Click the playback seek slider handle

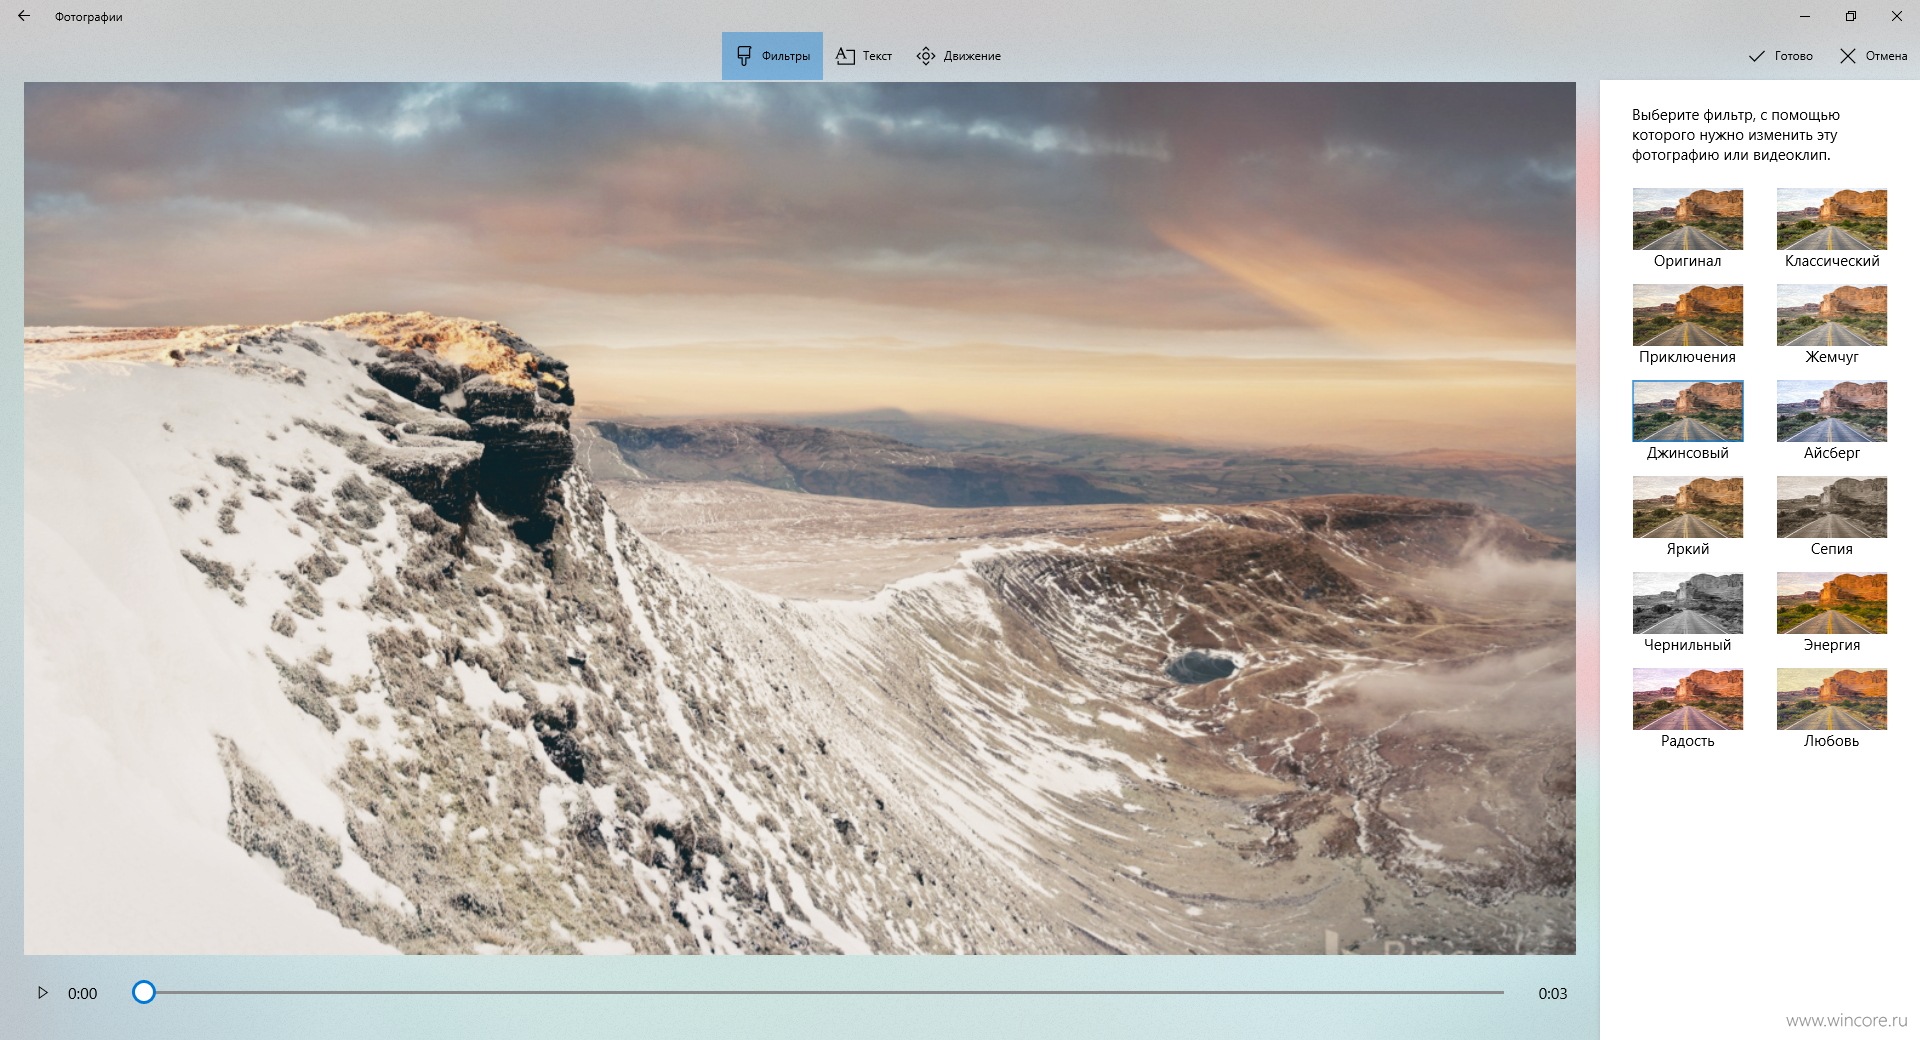[x=144, y=992]
